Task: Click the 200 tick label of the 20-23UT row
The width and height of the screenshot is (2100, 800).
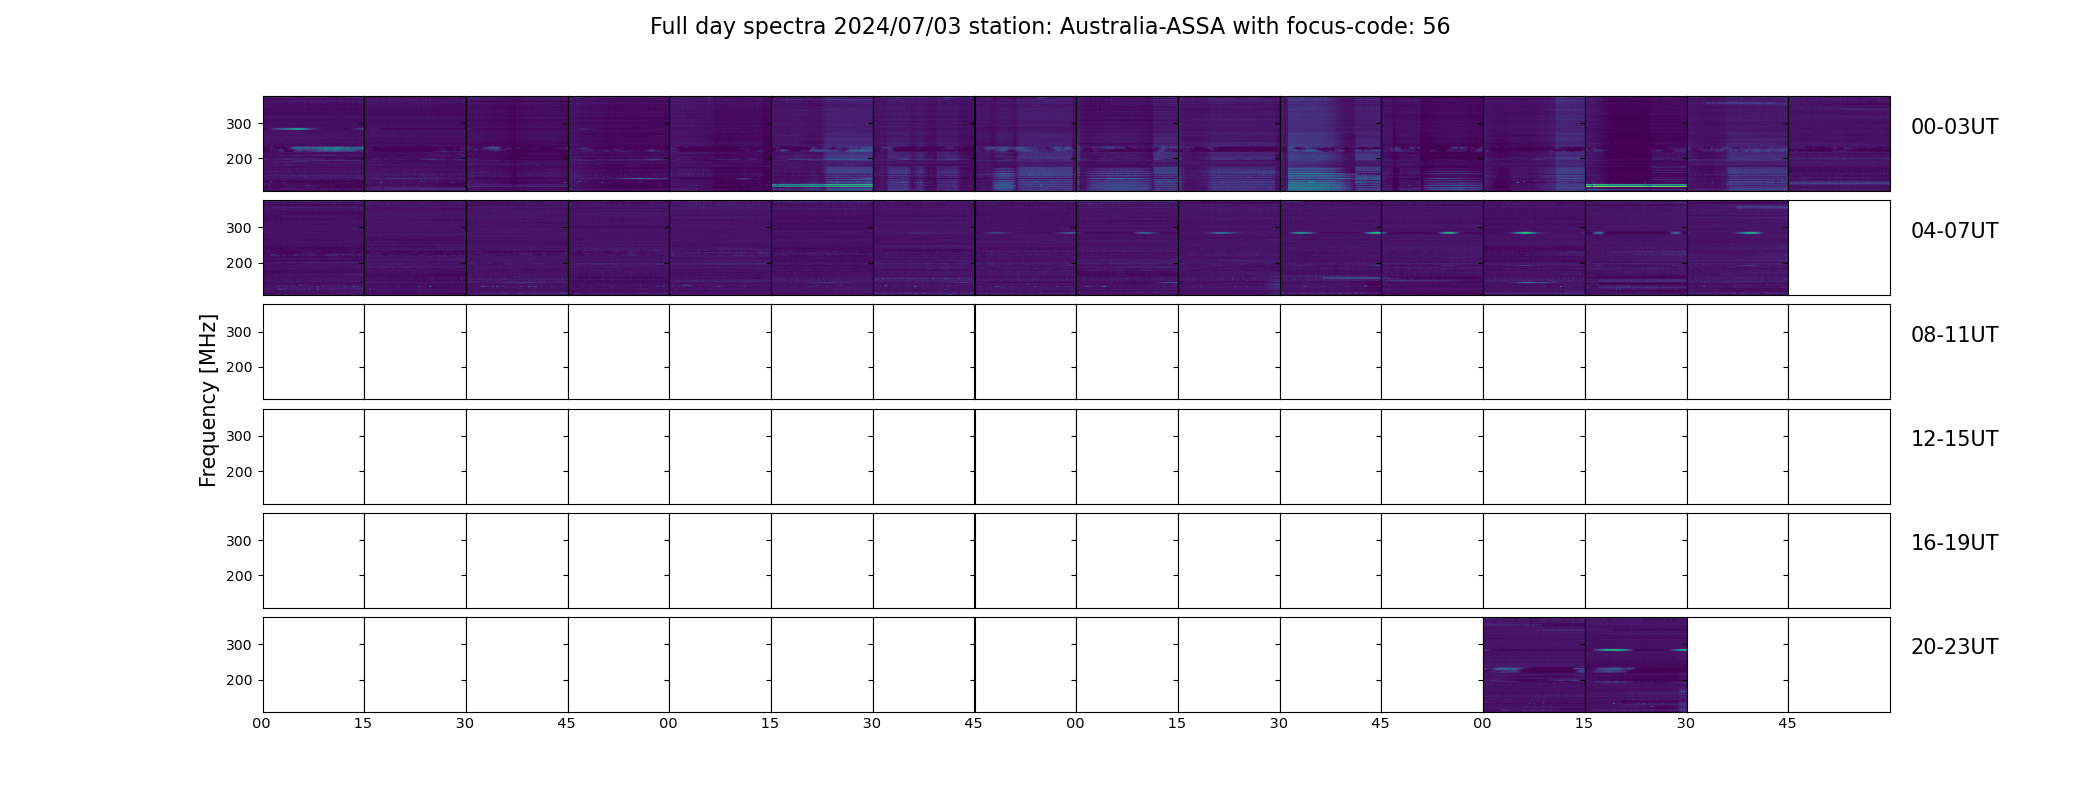Action: pyautogui.click(x=239, y=680)
